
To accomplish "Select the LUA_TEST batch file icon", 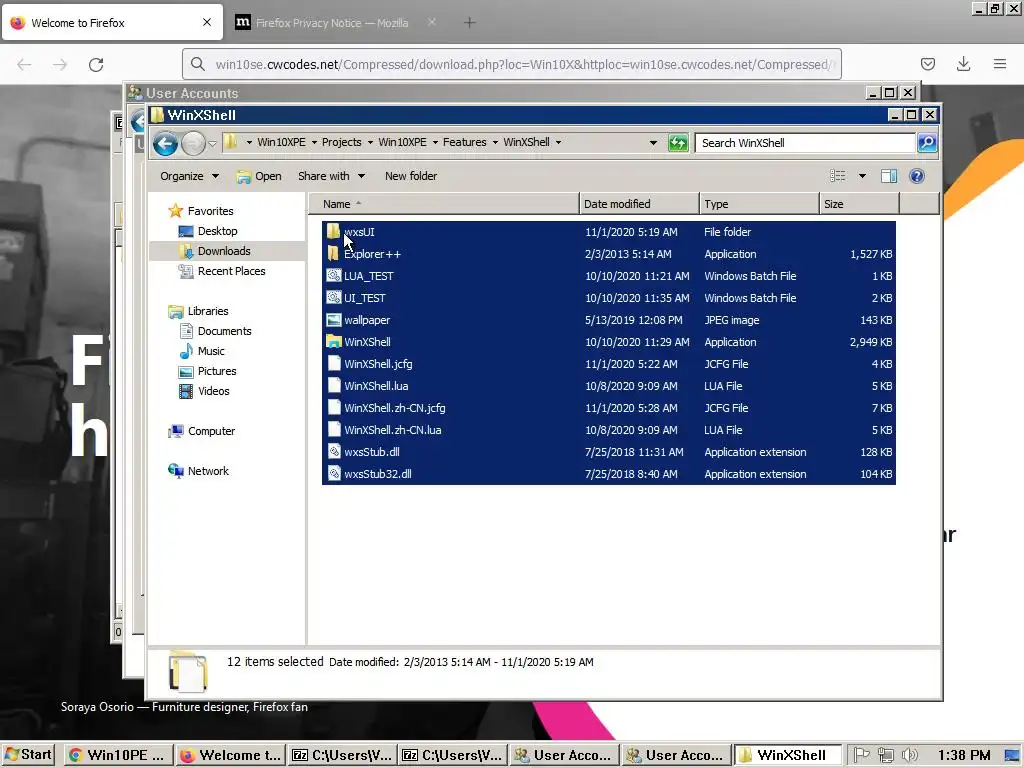I will pos(334,276).
